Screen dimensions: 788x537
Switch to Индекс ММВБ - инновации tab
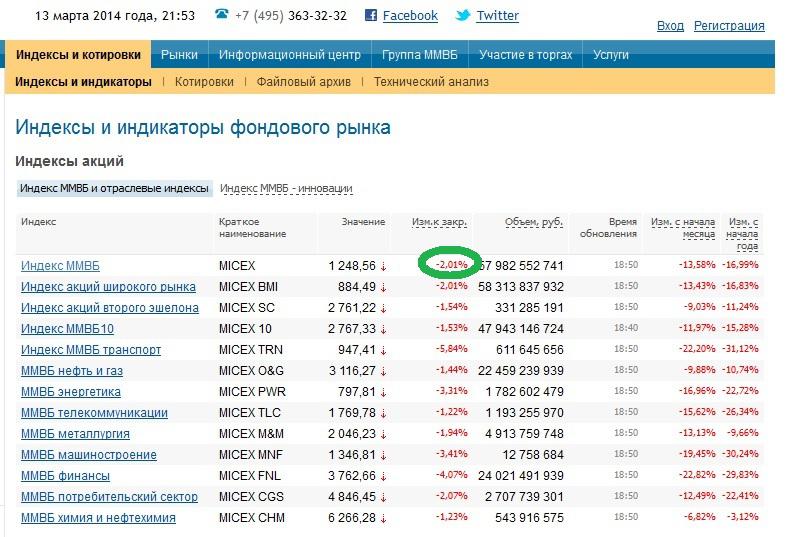pyautogui.click(x=286, y=188)
